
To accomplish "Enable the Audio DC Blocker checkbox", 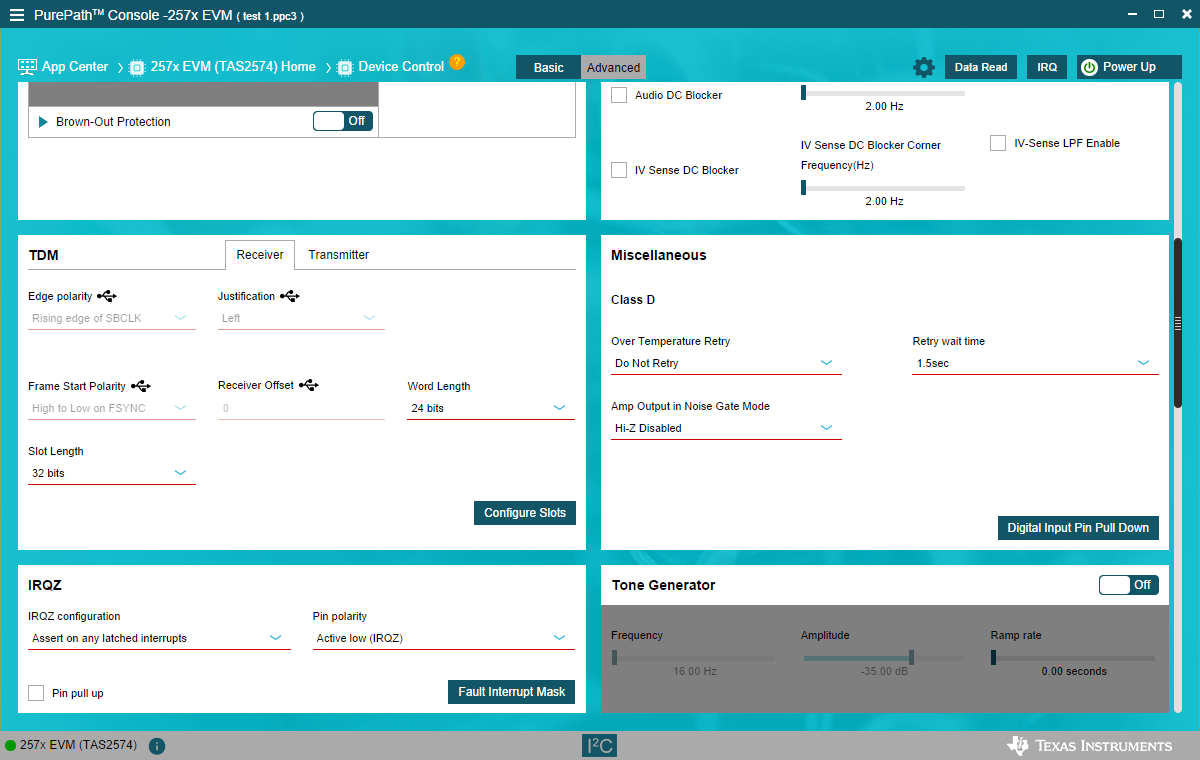I will click(619, 95).
